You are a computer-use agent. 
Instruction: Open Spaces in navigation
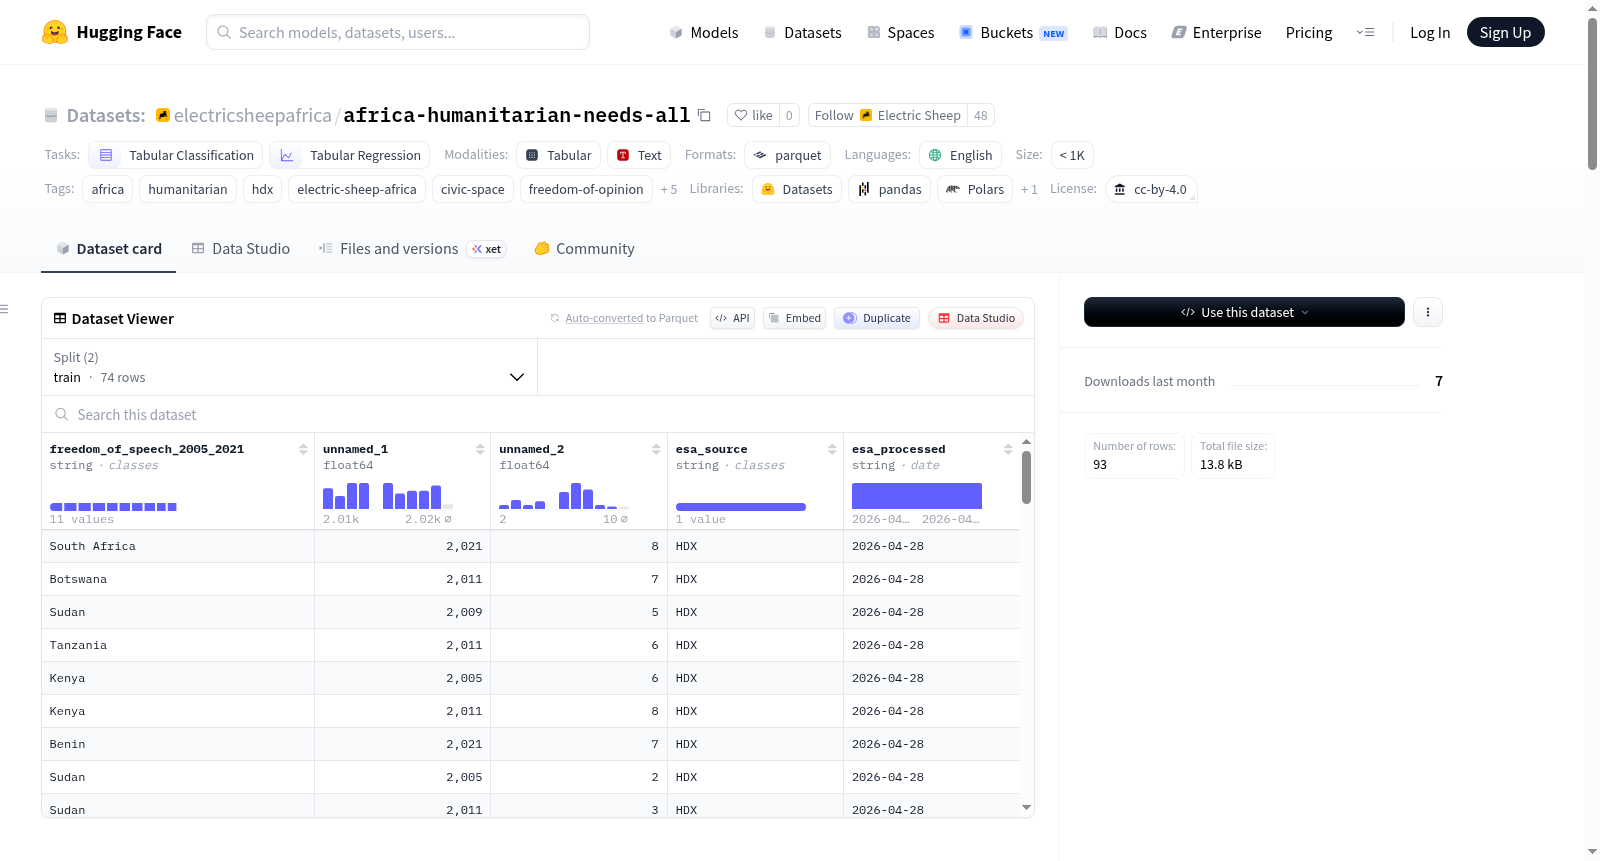tap(900, 32)
